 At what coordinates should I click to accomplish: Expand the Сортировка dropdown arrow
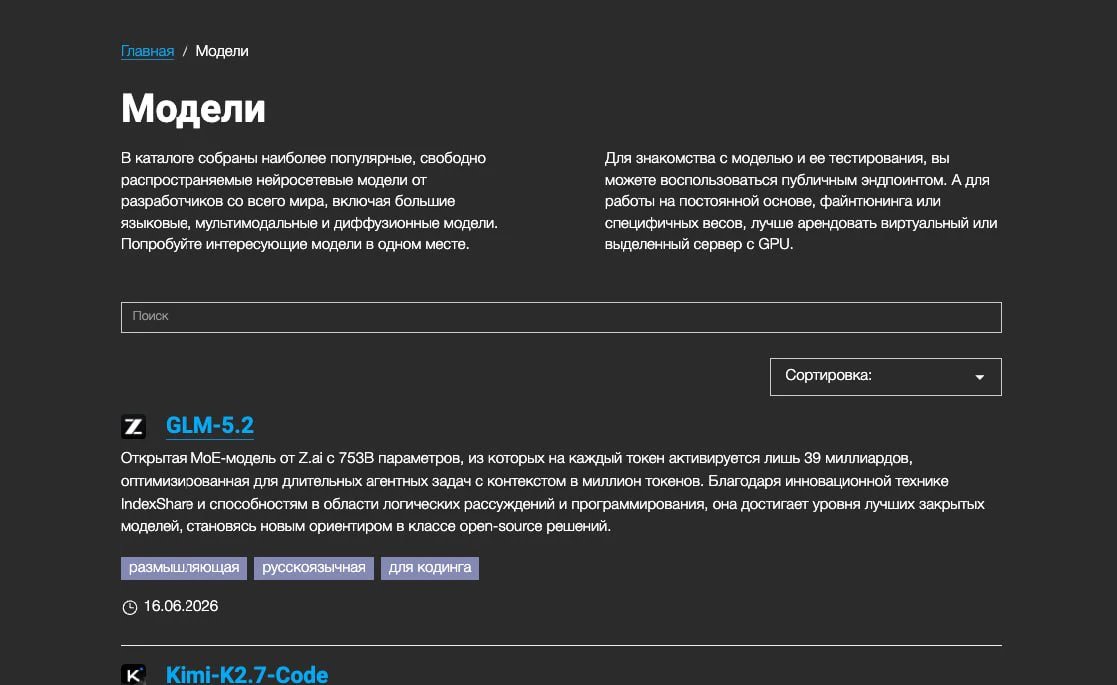(x=980, y=377)
